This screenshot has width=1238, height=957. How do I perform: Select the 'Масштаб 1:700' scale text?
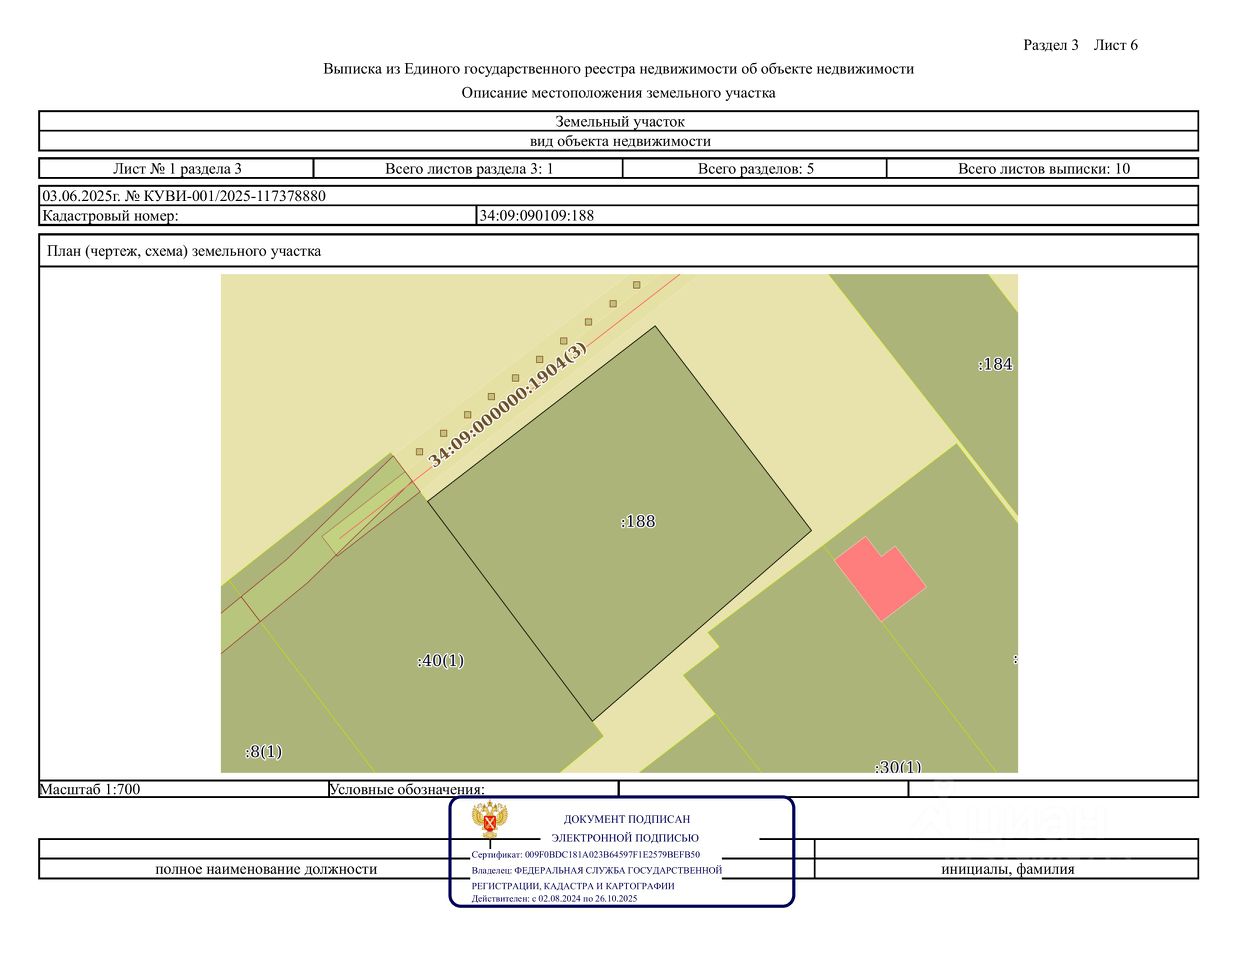click(90, 789)
